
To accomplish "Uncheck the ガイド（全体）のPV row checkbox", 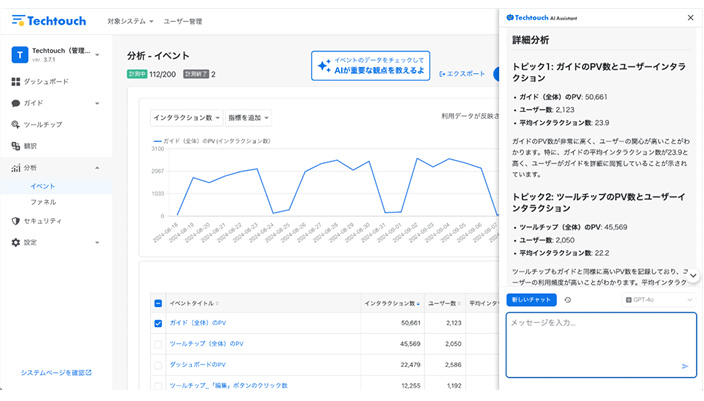I will [158, 323].
